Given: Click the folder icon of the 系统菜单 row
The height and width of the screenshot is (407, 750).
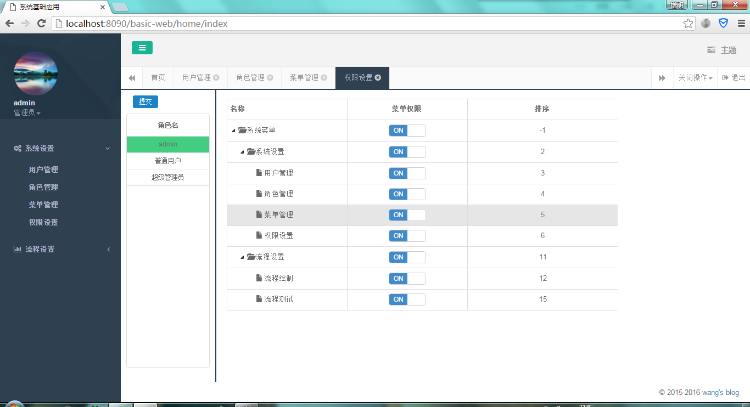Looking at the screenshot, I should [242, 130].
